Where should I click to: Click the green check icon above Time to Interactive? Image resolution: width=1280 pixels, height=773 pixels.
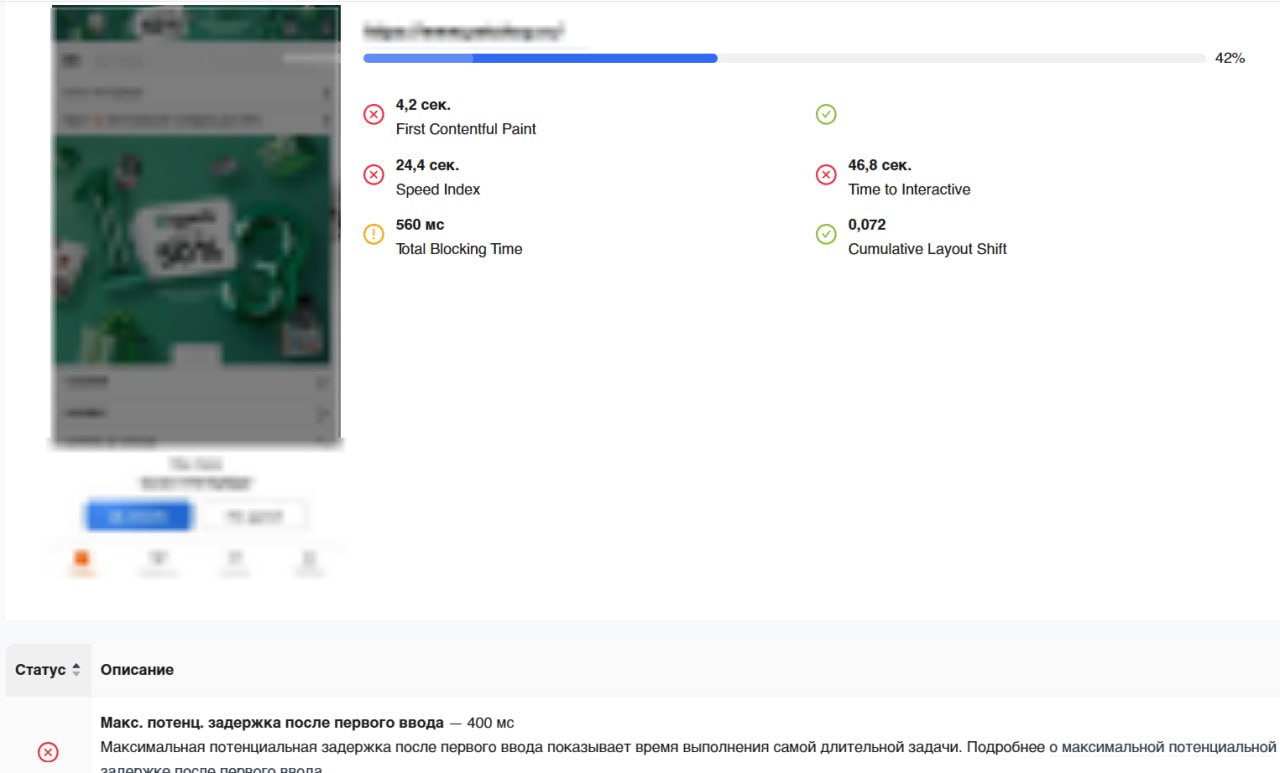tap(826, 115)
